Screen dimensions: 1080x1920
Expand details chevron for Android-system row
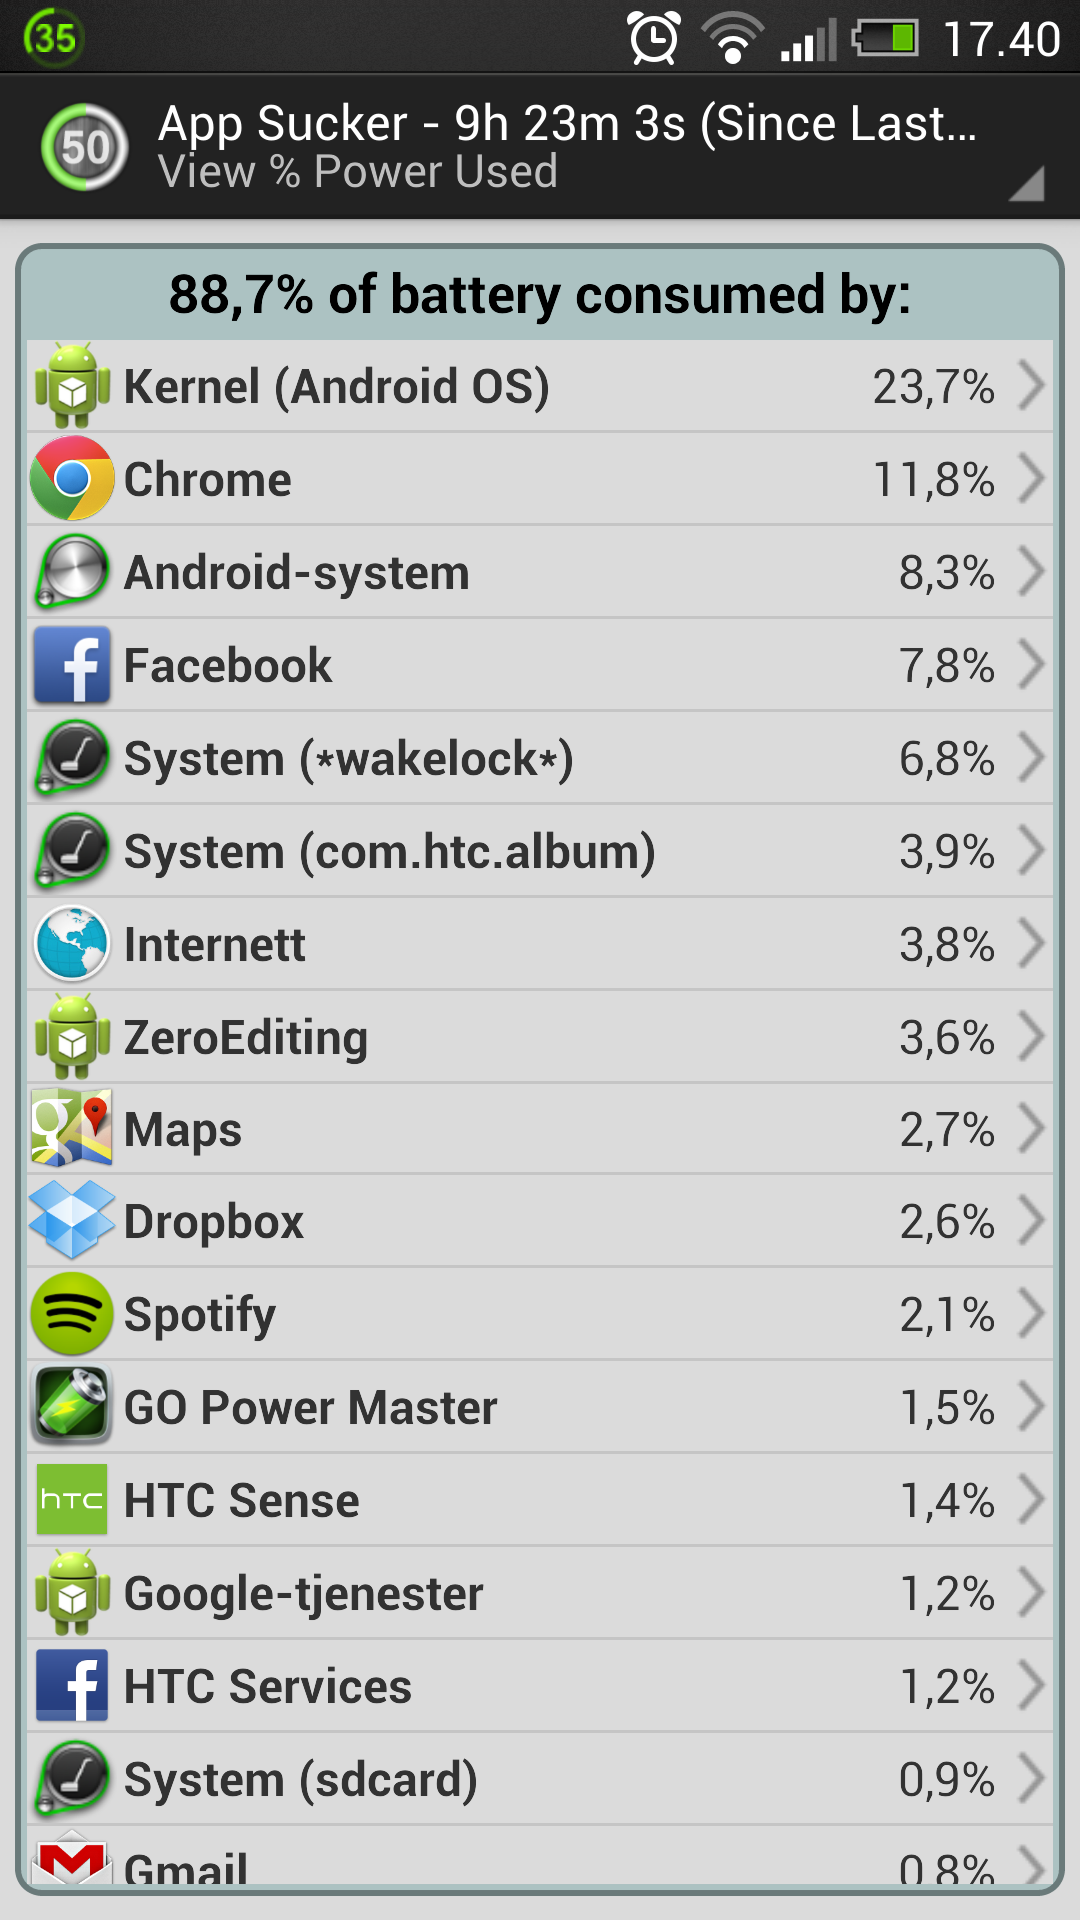click(x=1031, y=572)
